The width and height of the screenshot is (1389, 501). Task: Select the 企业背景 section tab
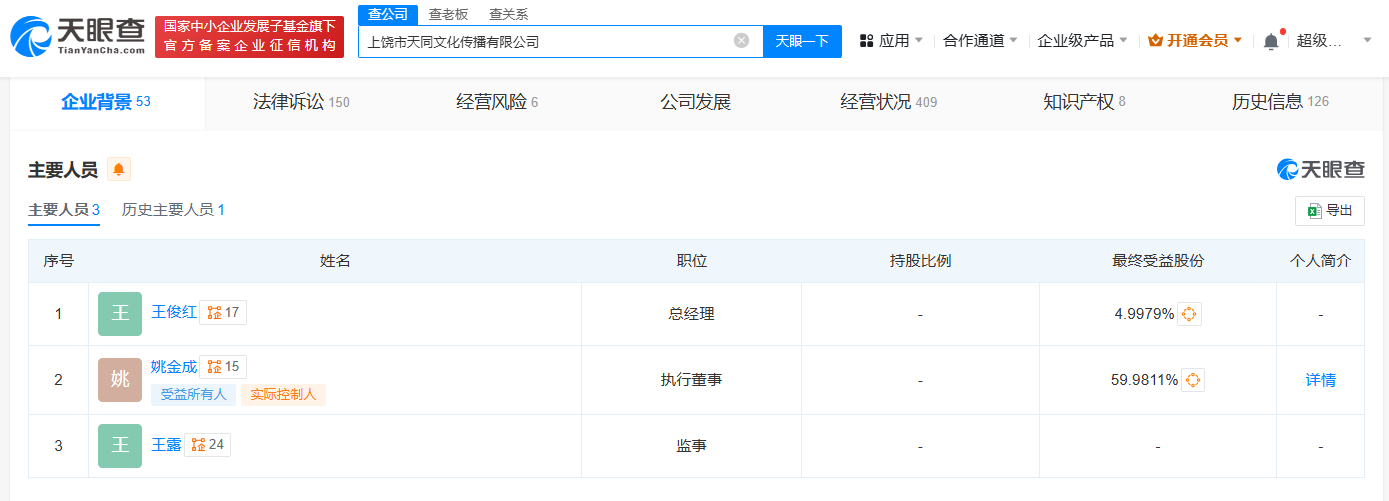click(106, 102)
